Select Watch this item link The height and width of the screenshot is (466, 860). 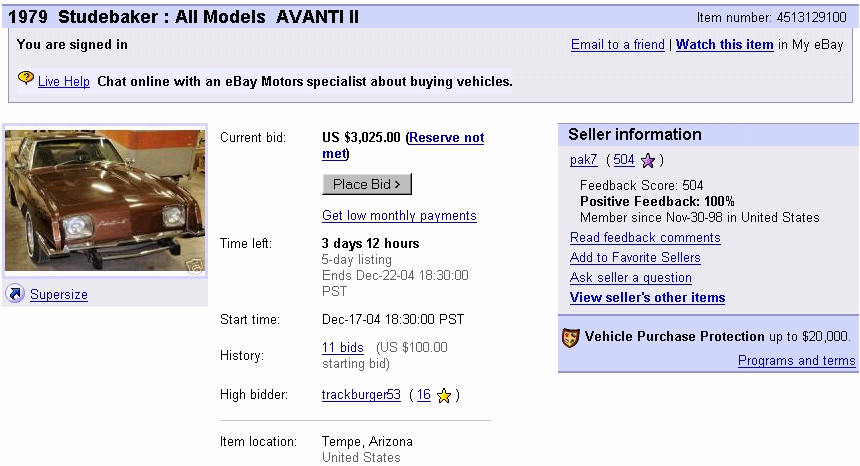[x=724, y=45]
